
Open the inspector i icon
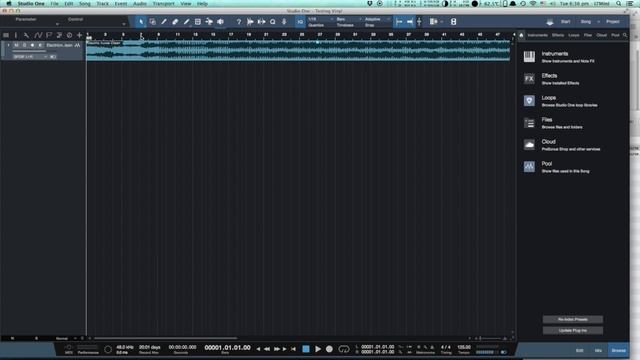click(x=16, y=36)
